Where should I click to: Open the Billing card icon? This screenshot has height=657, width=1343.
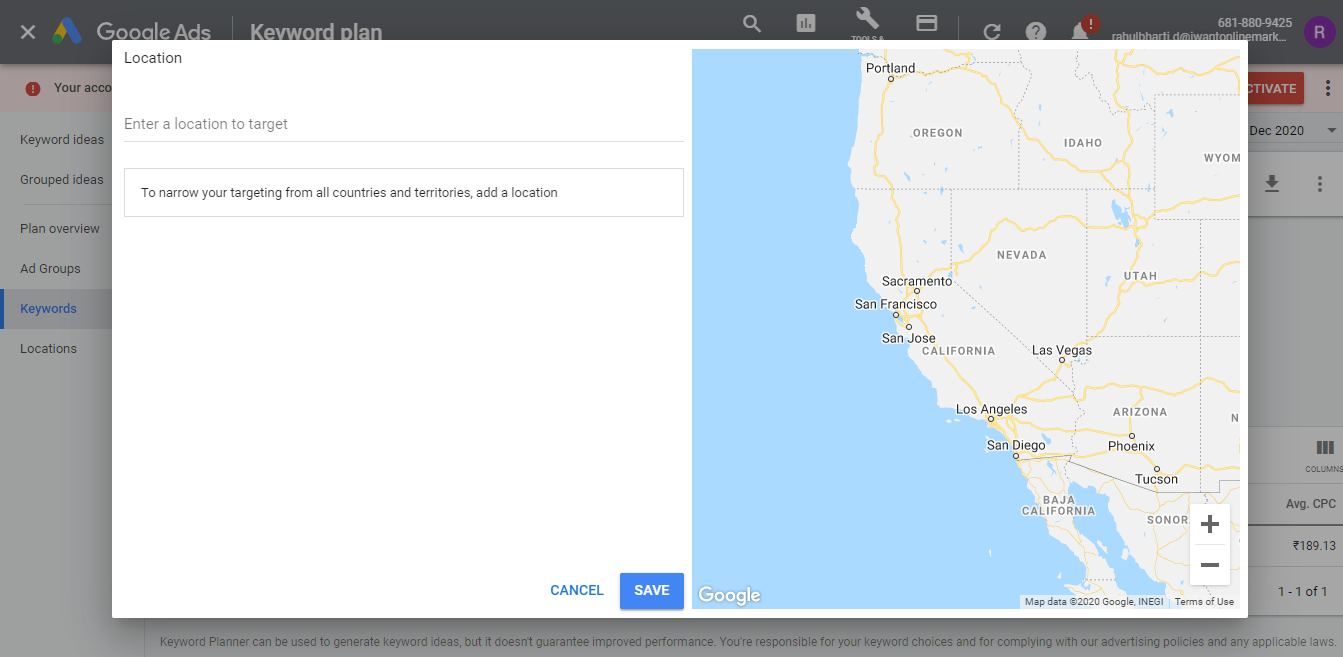927,23
